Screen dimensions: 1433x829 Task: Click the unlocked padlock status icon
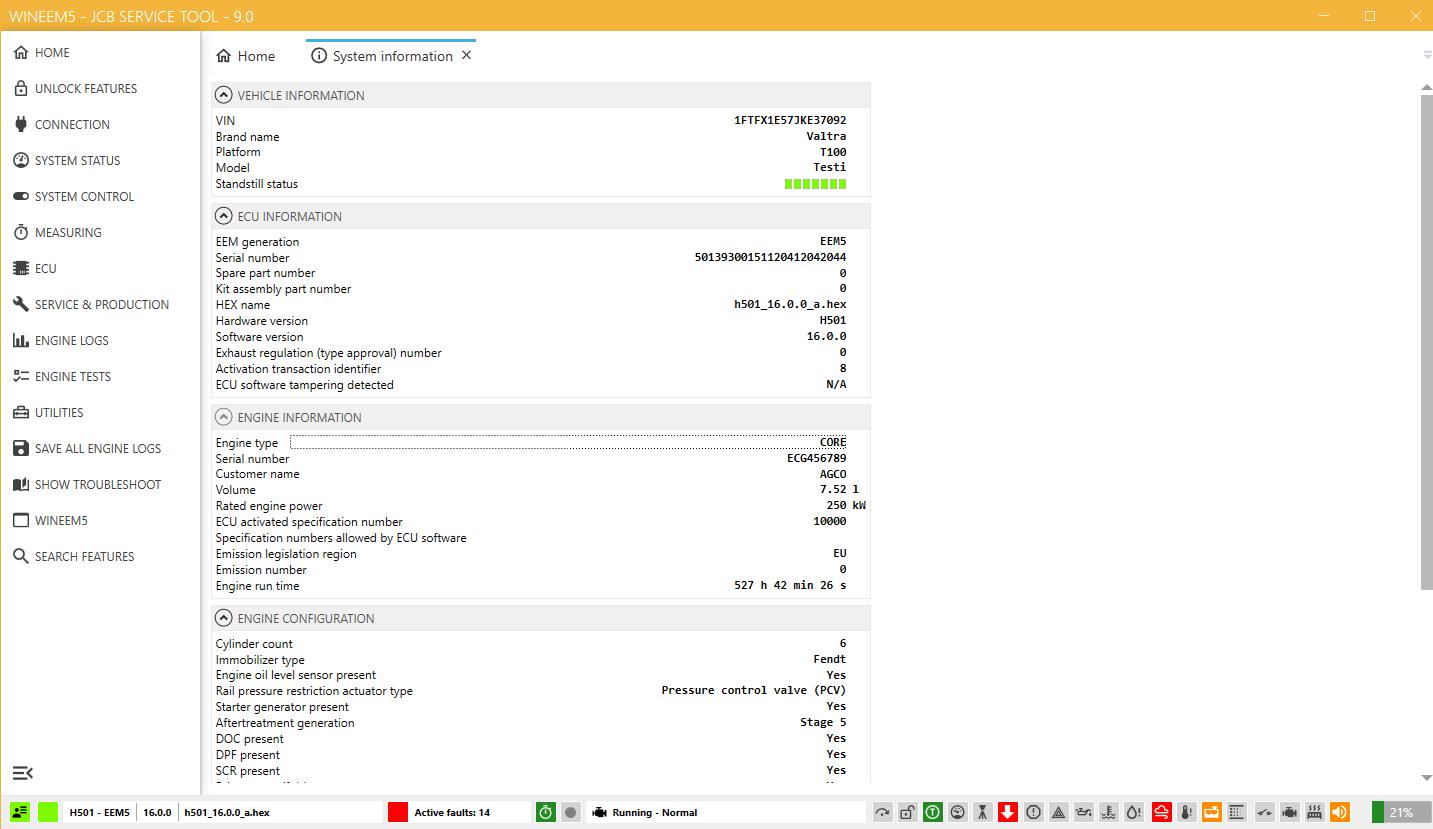point(909,812)
